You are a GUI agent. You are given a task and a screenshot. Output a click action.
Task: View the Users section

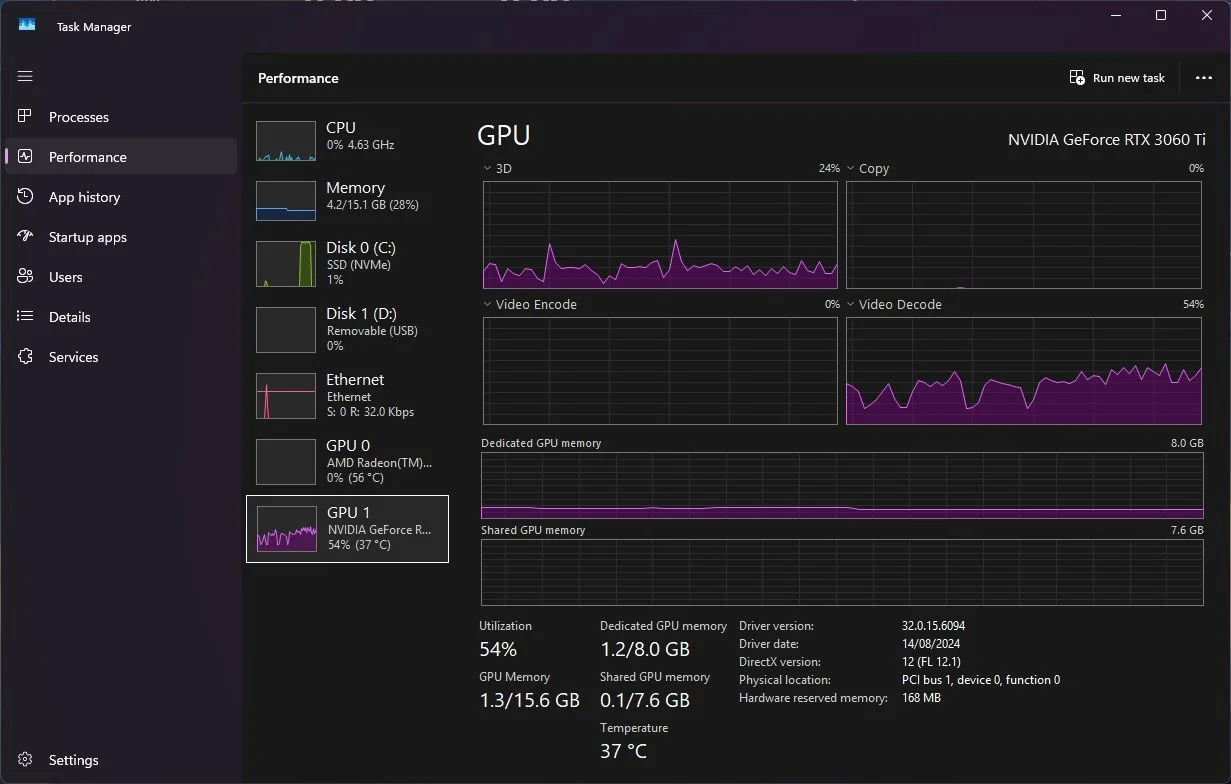[25, 277]
